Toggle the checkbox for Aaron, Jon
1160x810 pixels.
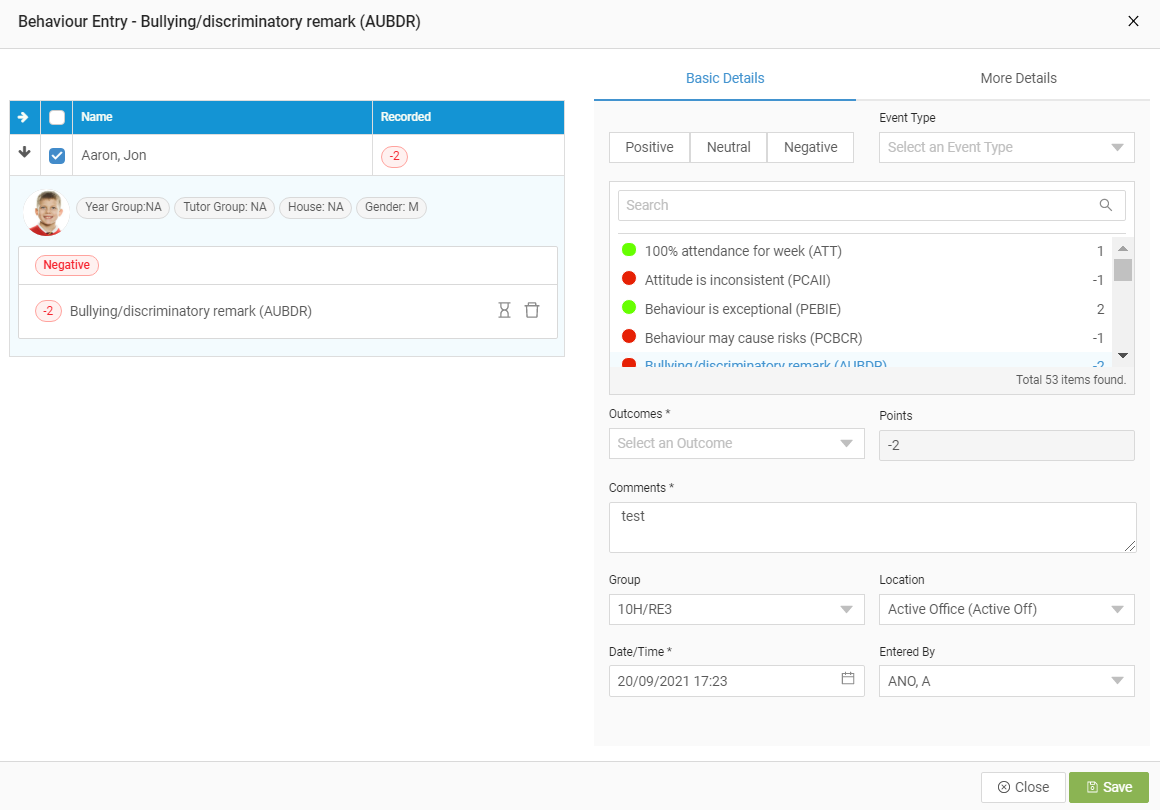[x=56, y=156]
